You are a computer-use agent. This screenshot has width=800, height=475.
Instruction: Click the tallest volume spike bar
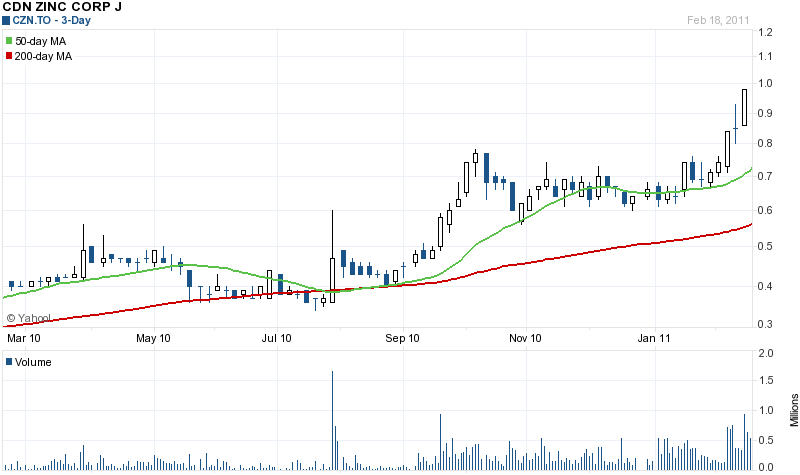coord(332,420)
